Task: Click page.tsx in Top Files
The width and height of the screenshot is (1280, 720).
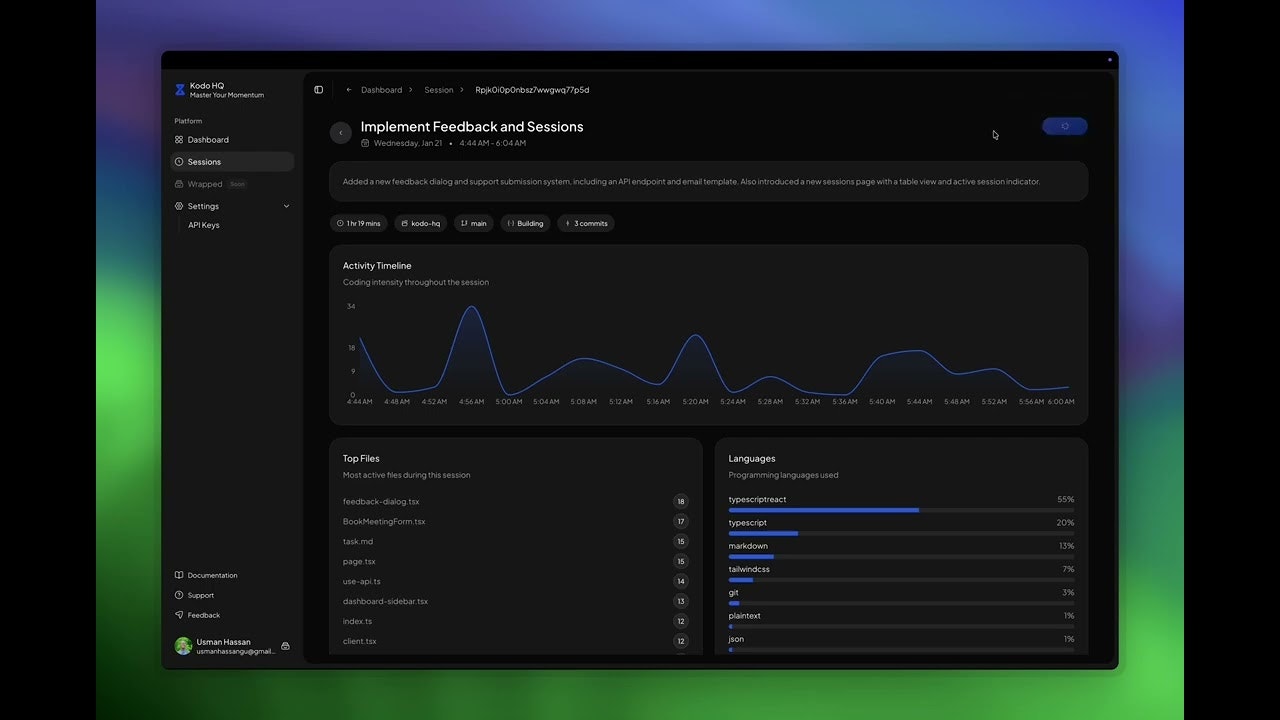Action: click(x=359, y=562)
